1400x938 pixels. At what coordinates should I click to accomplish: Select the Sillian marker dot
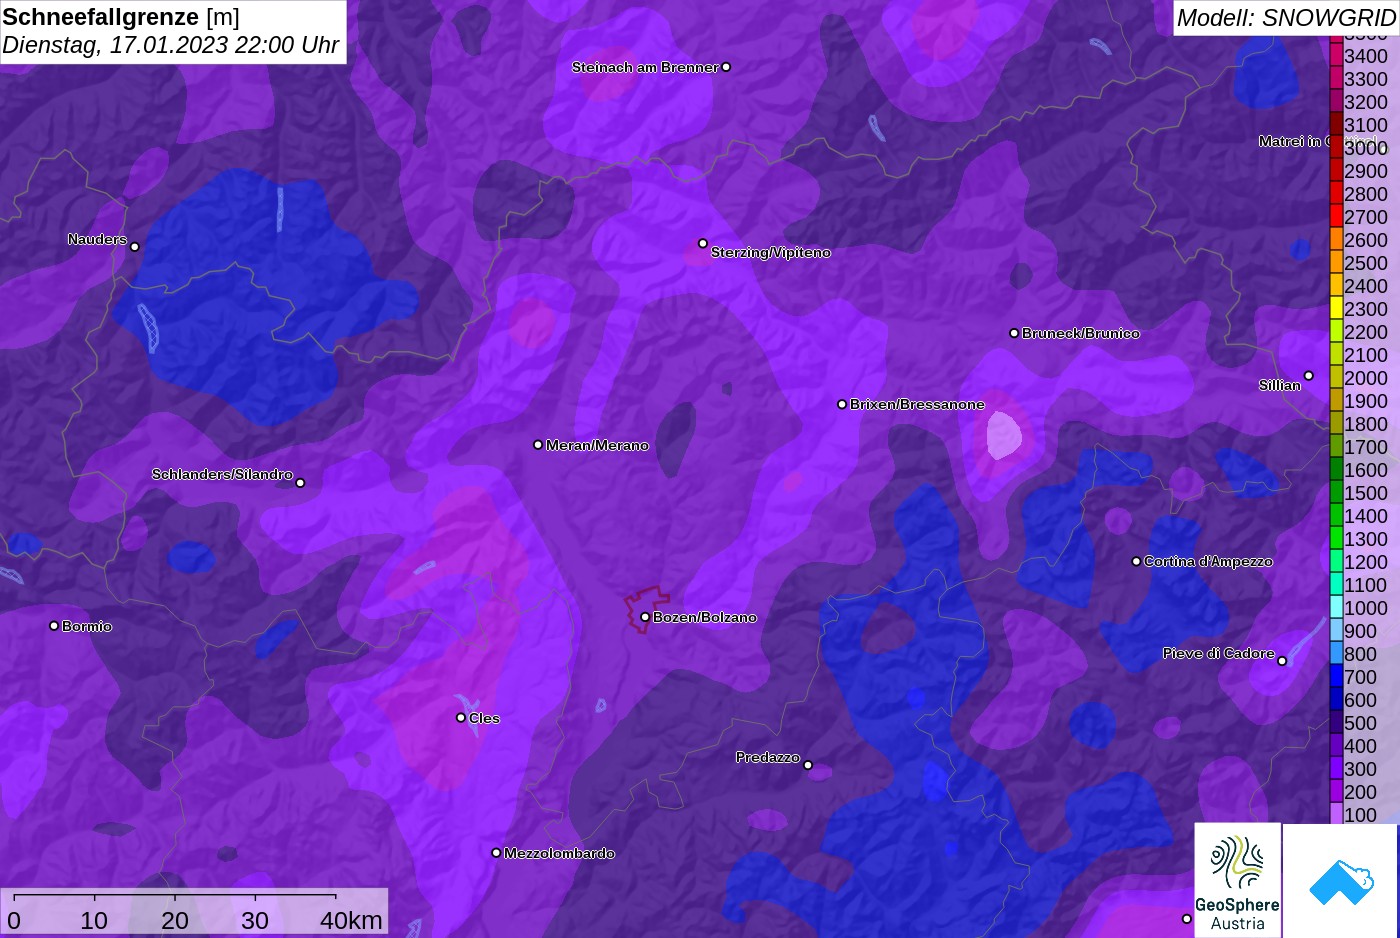pos(1308,376)
